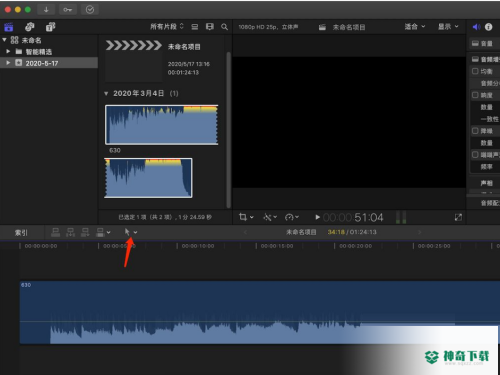
Task: Open the background tasks checkmark icon
Action: click(x=90, y=10)
